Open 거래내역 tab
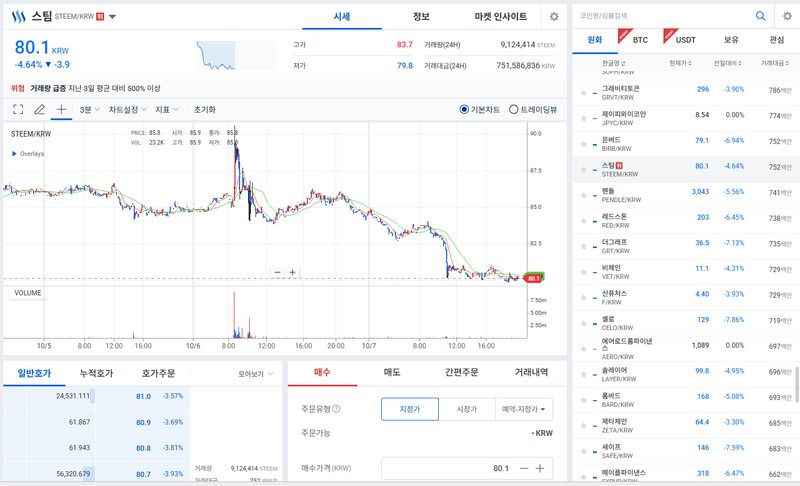 click(x=531, y=372)
